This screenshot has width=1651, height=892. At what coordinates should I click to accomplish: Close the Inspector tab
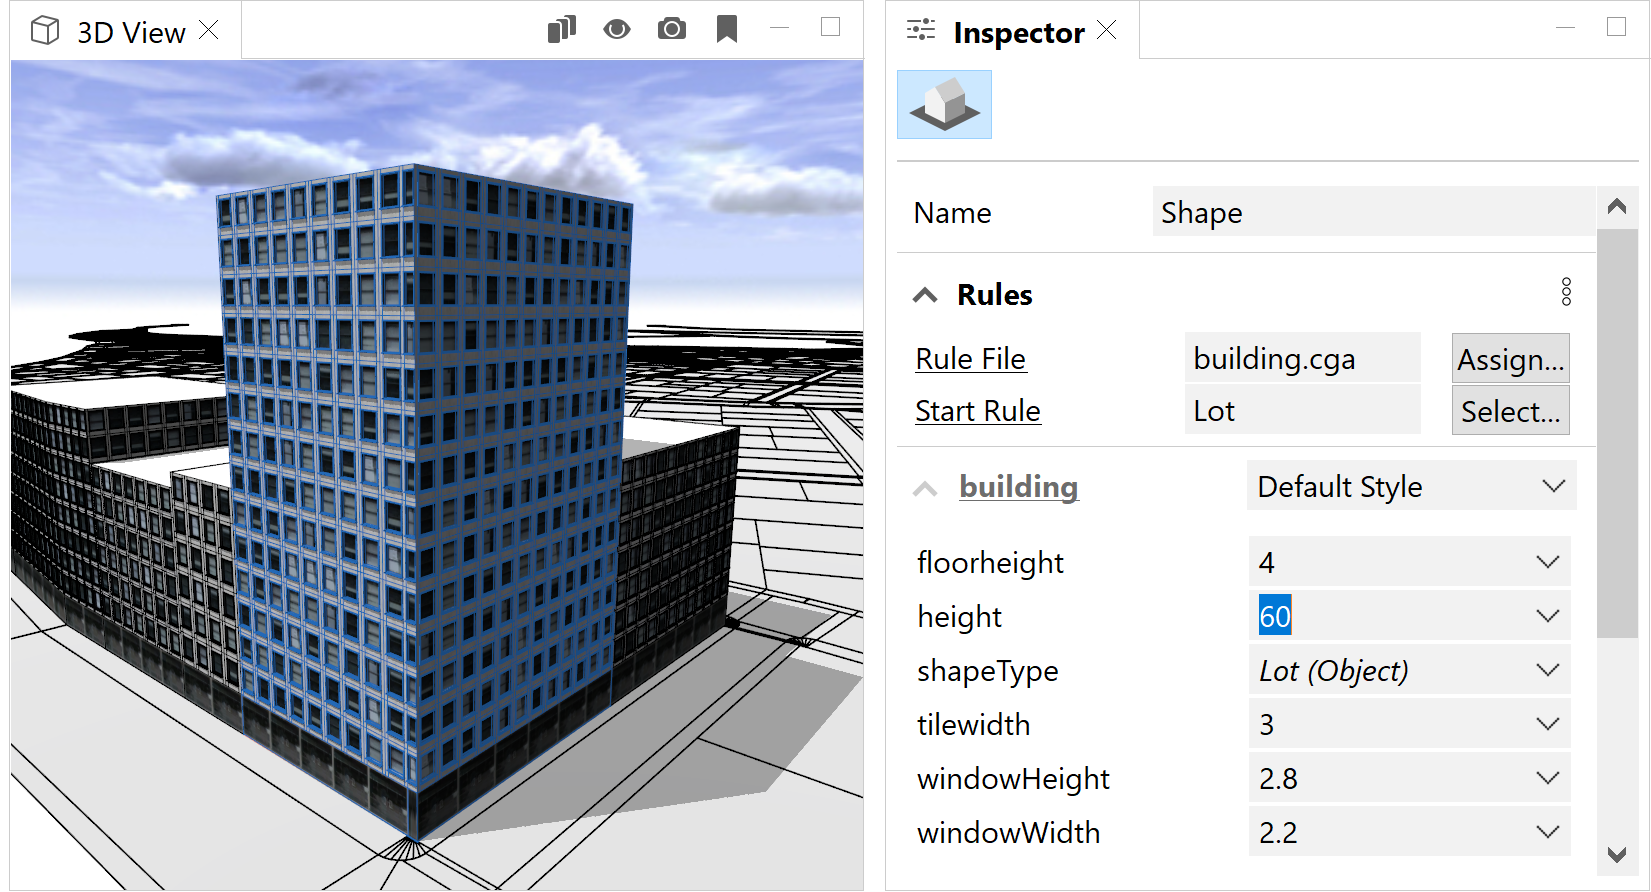click(x=1106, y=30)
